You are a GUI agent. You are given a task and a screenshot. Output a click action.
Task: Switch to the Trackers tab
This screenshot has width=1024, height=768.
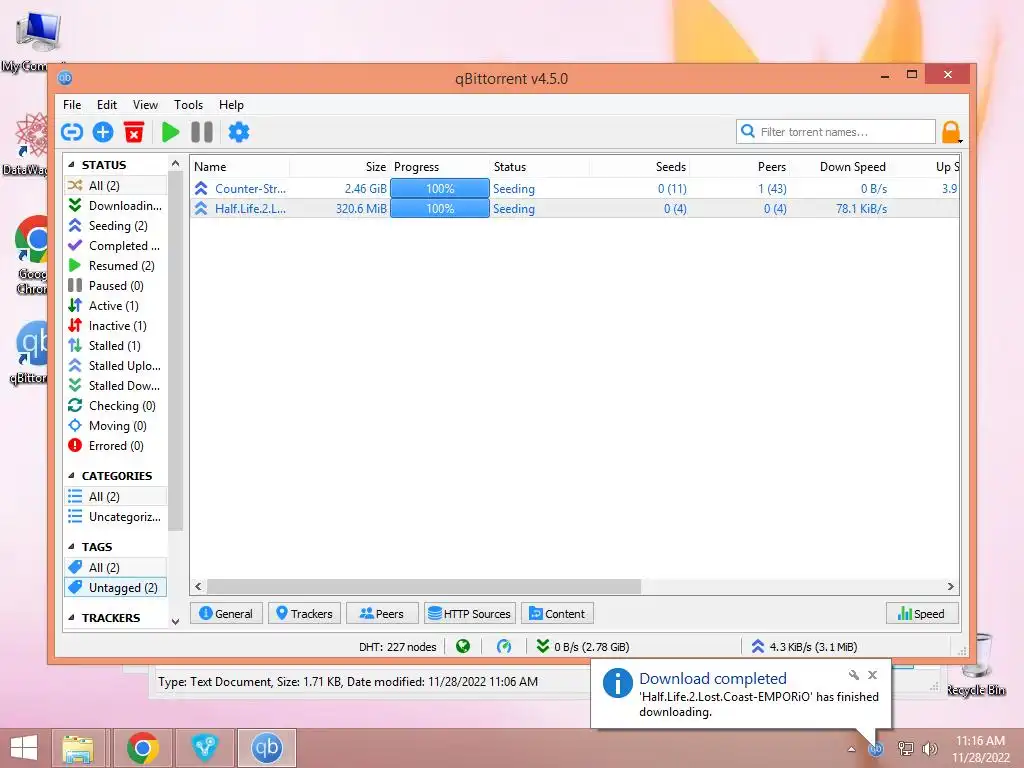(x=304, y=614)
